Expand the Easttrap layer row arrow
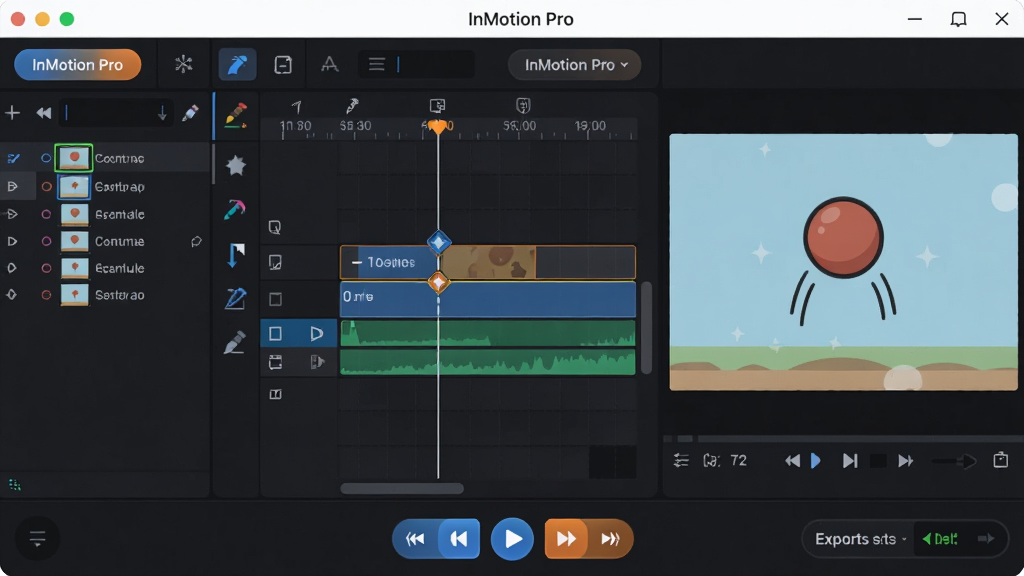The width and height of the screenshot is (1024, 576). (x=12, y=187)
